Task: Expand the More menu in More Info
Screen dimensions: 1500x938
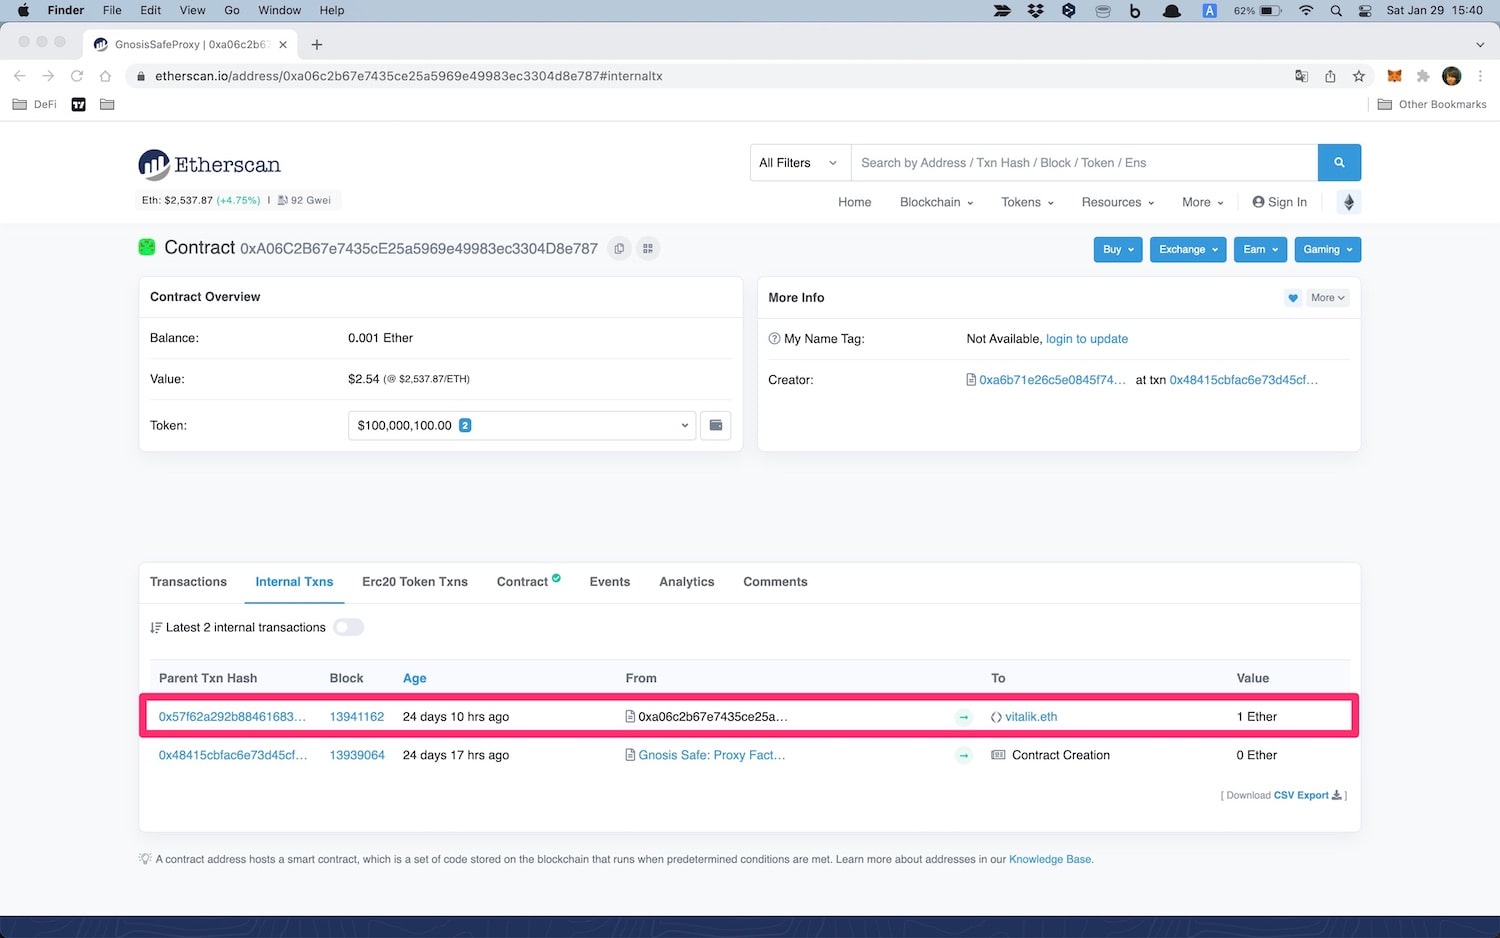Action: coord(1328,298)
